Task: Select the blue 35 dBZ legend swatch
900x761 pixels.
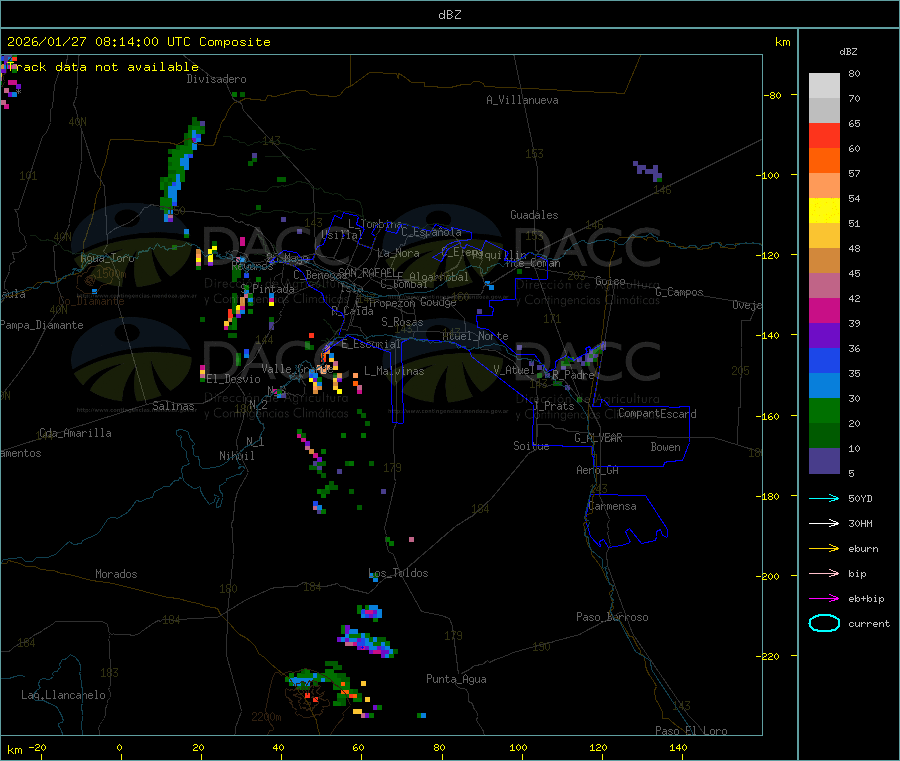Action: (824, 360)
